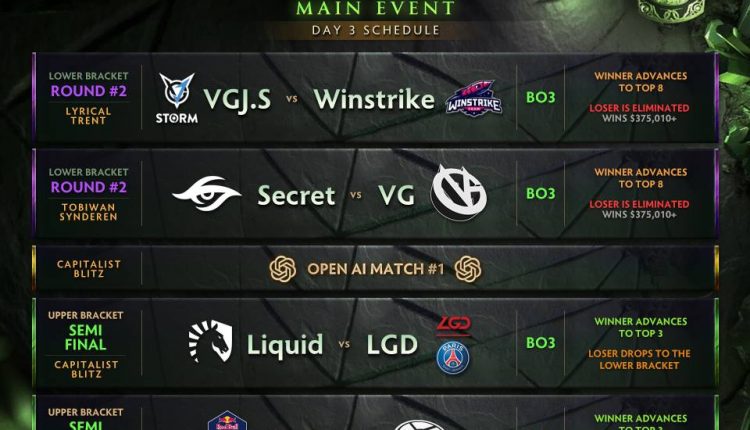Click the right OpenAI logo
The width and height of the screenshot is (750, 430).
point(467,269)
